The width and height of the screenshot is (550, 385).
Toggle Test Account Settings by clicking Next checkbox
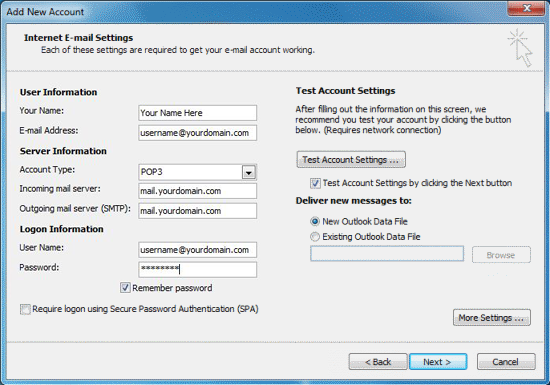[315, 183]
